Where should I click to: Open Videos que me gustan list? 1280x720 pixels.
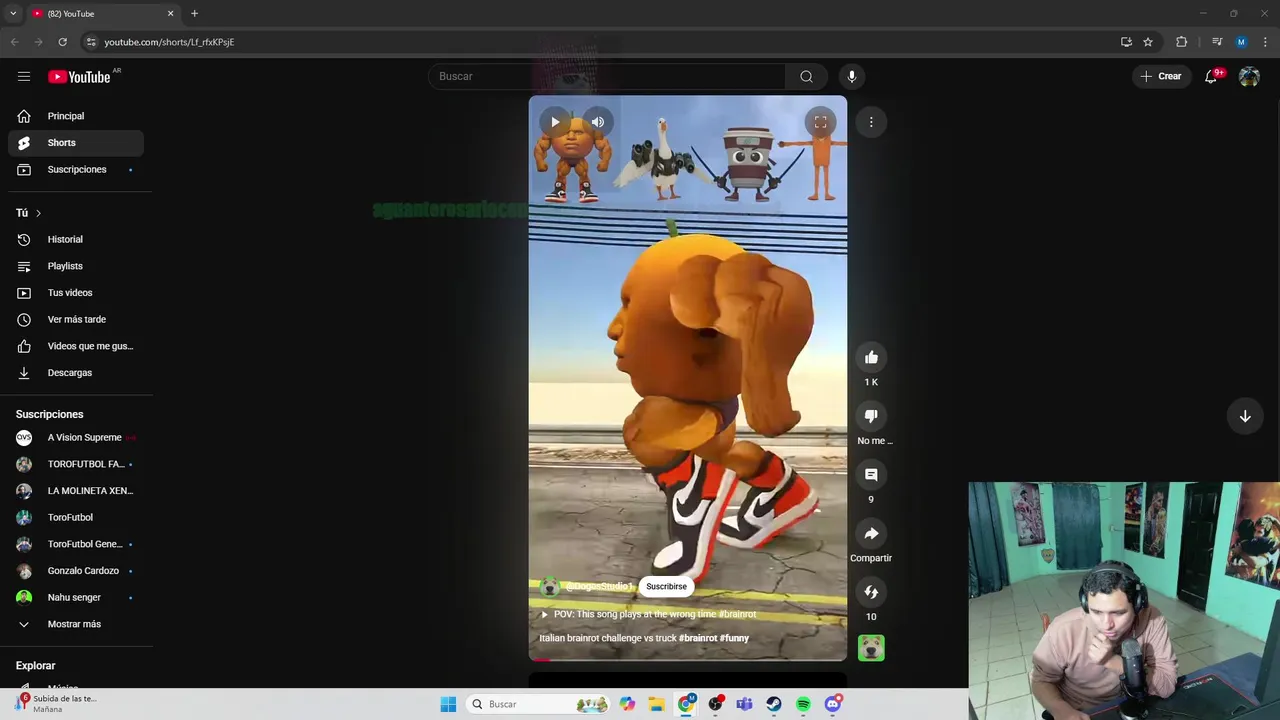(x=76, y=346)
